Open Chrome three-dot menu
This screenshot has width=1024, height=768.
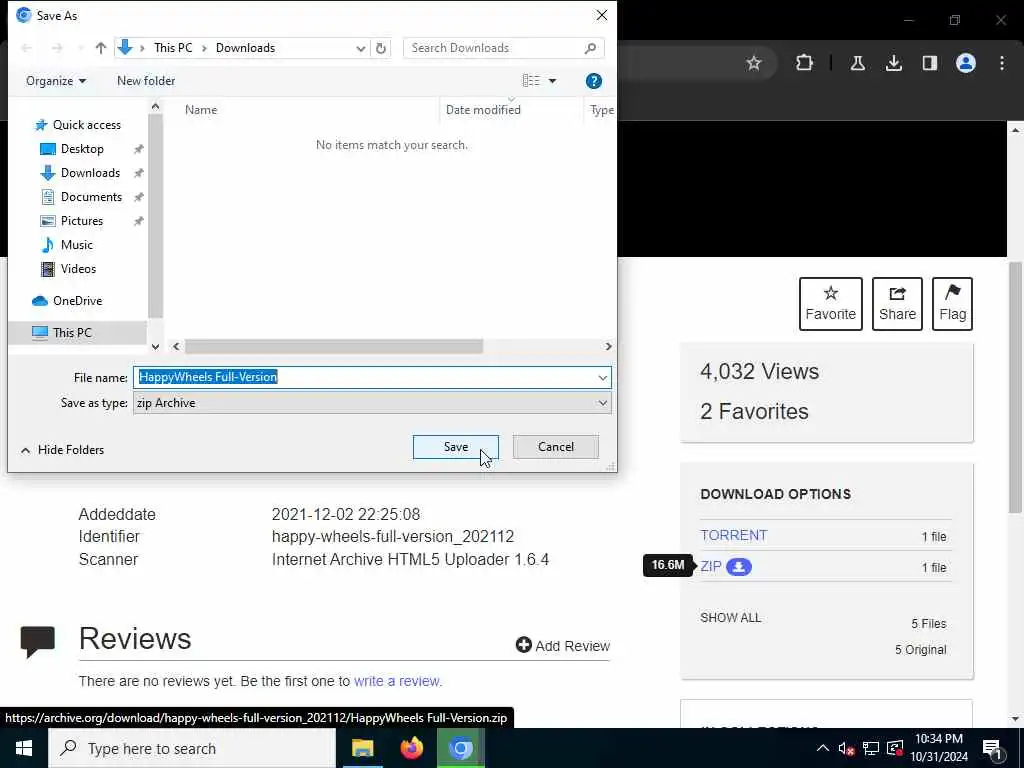[x=1002, y=63]
